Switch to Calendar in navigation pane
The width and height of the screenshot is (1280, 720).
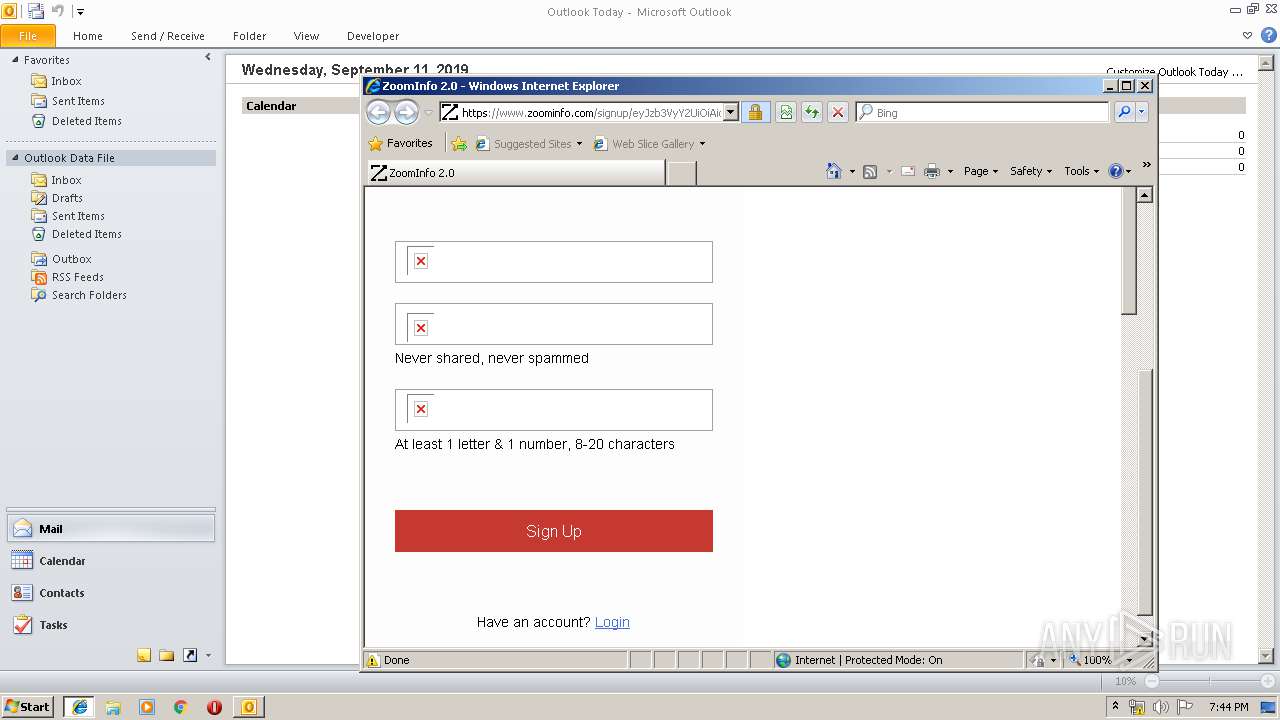tap(110, 561)
